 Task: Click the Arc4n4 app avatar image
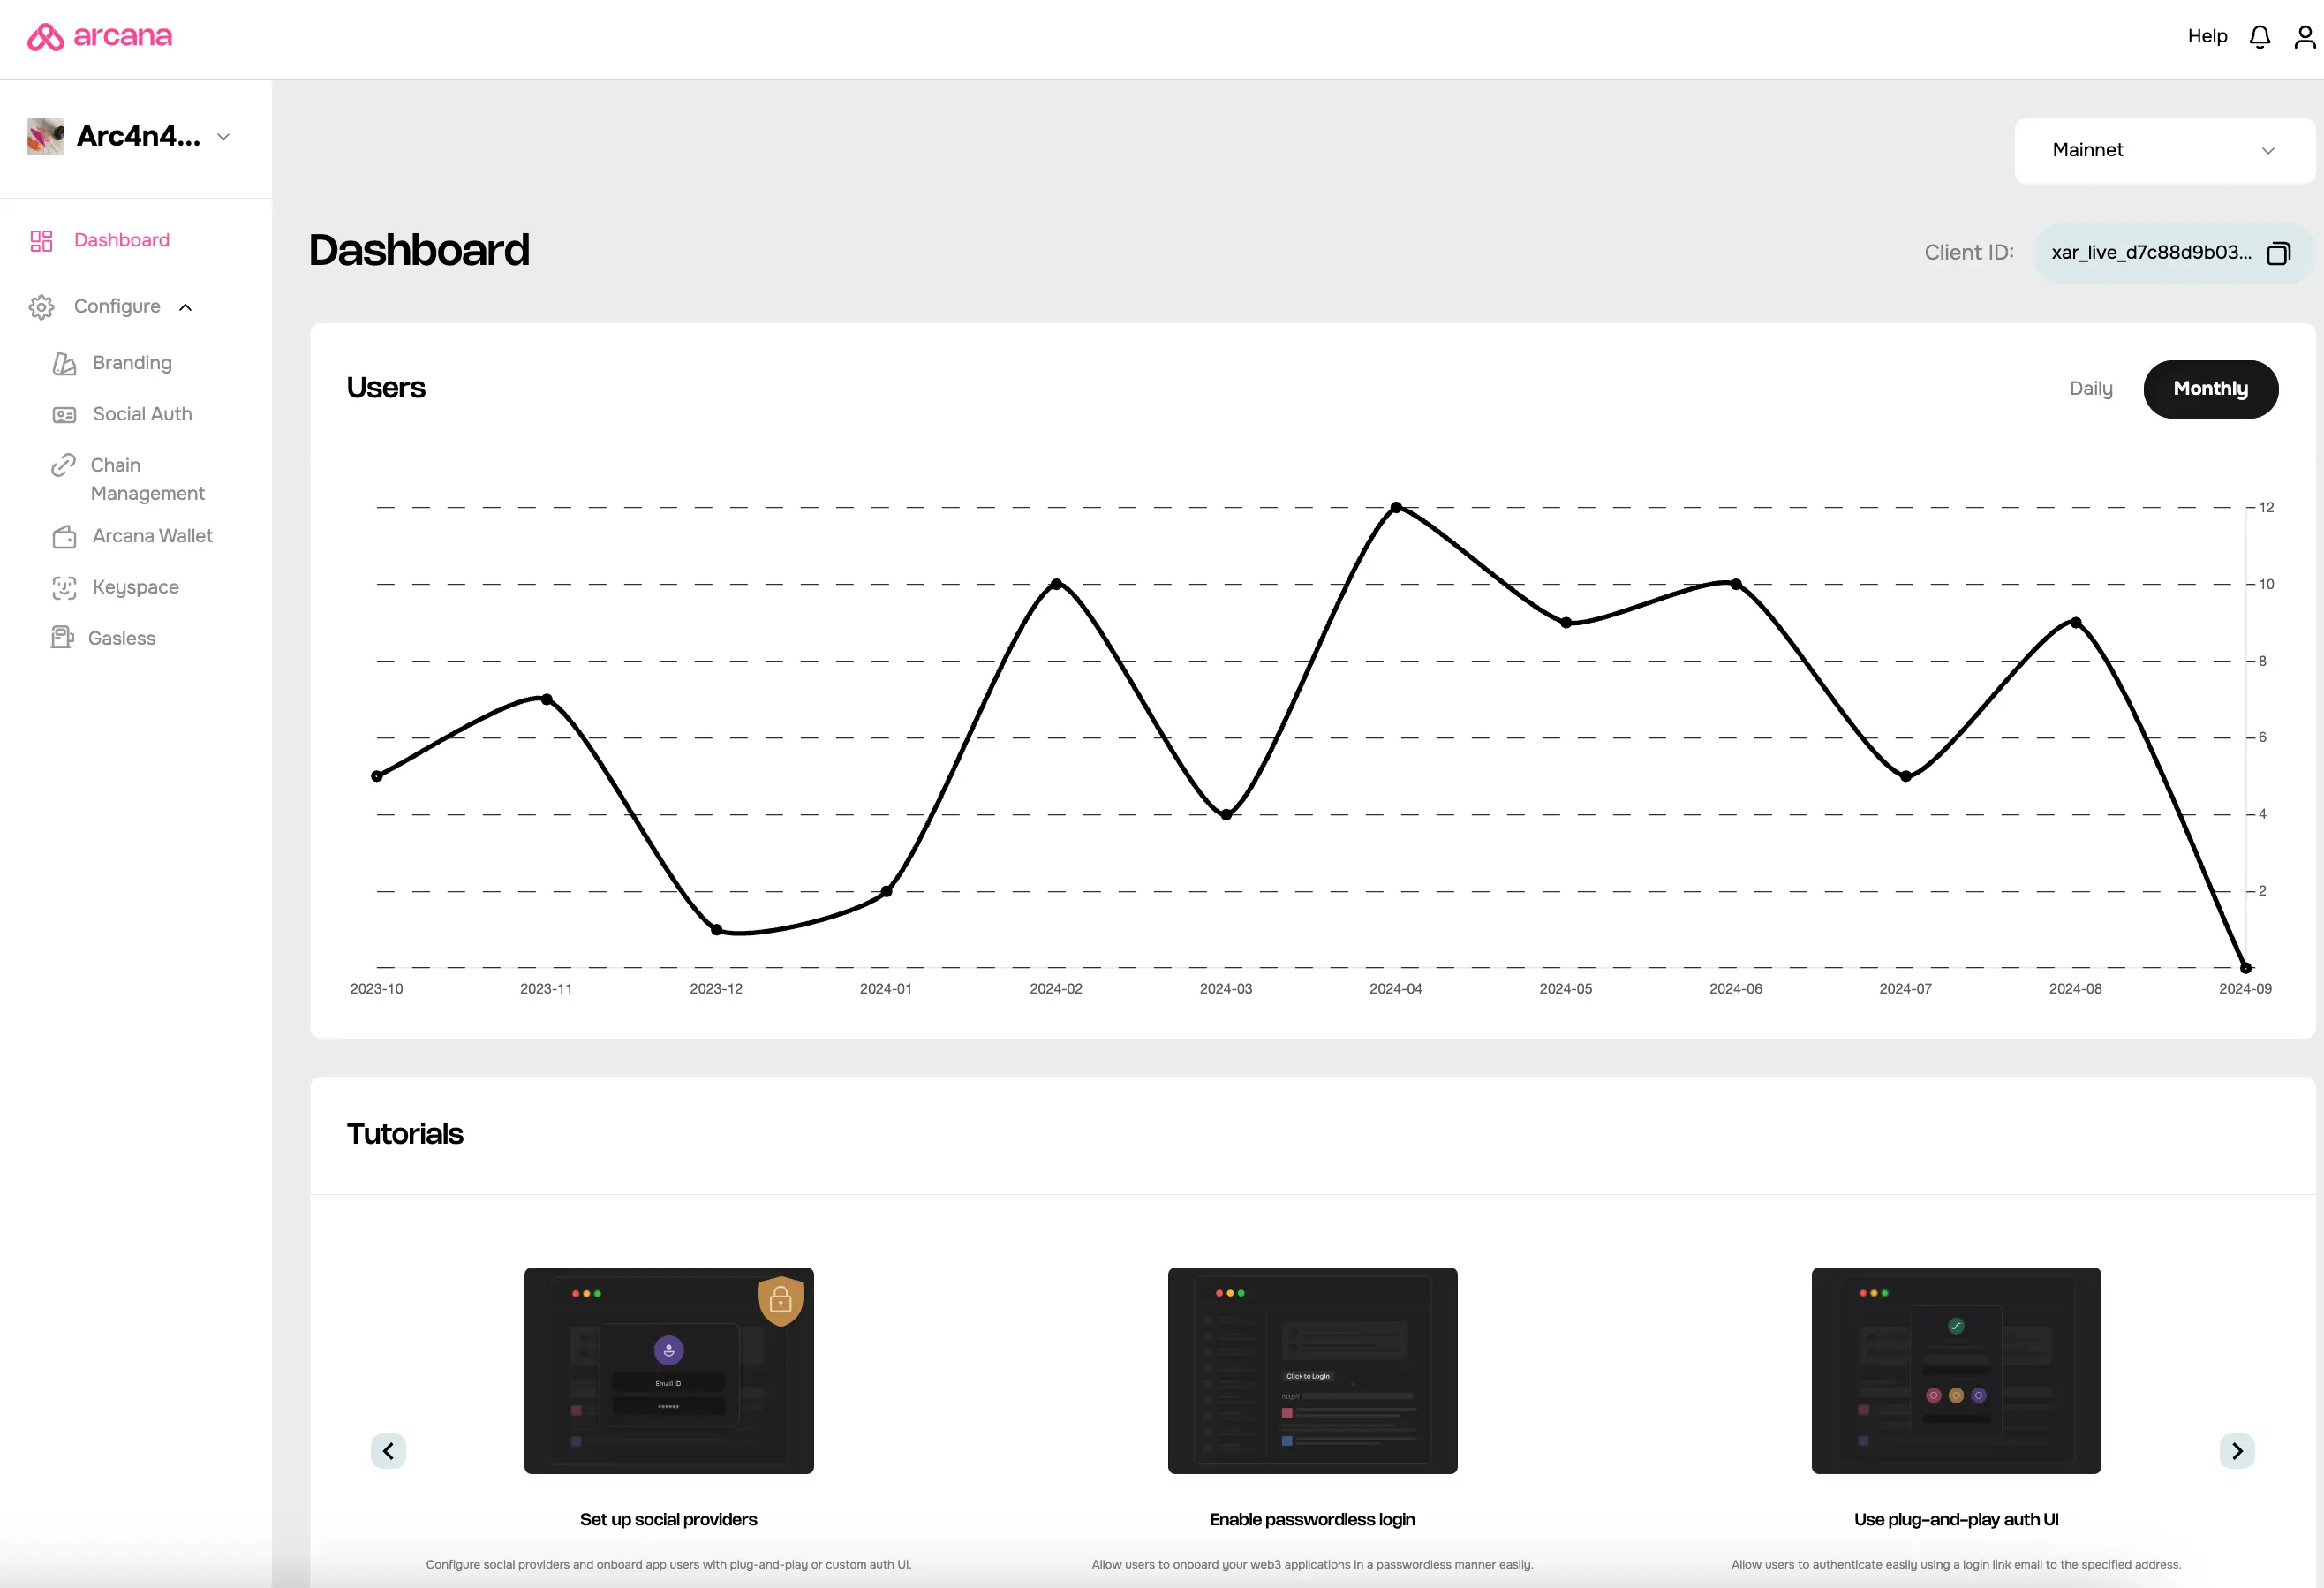click(x=46, y=136)
